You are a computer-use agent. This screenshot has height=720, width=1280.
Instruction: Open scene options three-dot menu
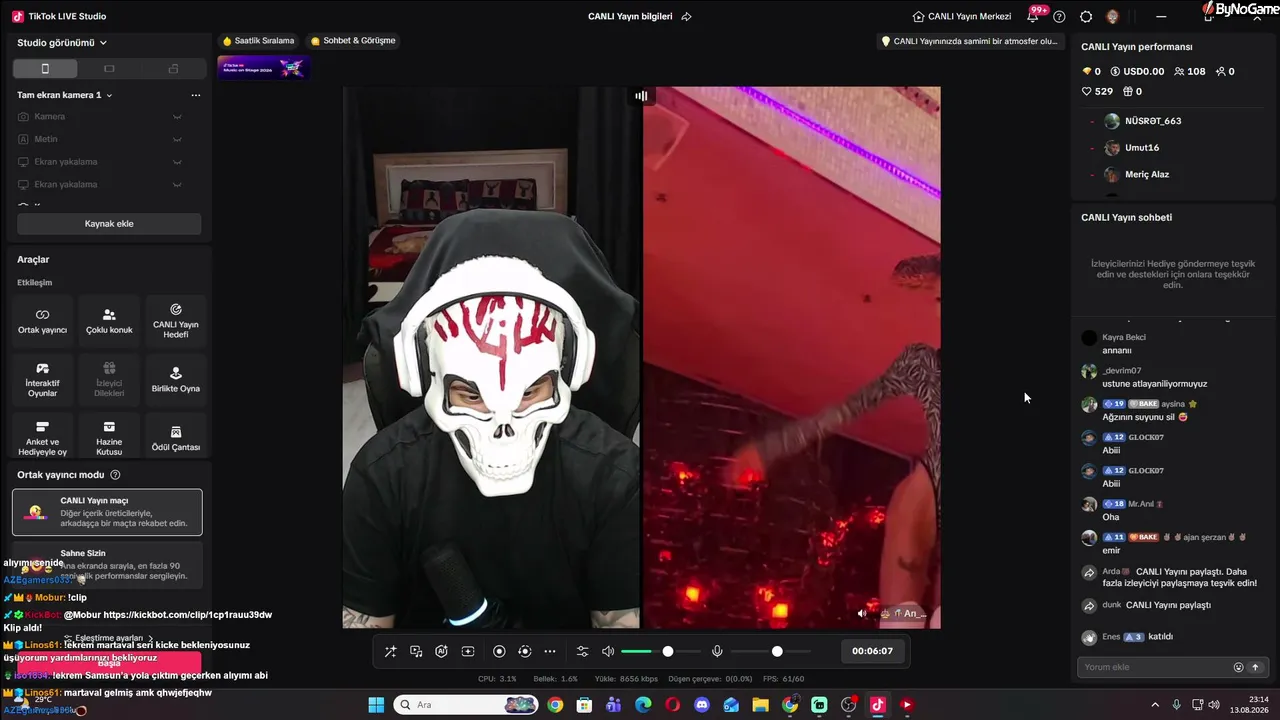click(x=196, y=95)
